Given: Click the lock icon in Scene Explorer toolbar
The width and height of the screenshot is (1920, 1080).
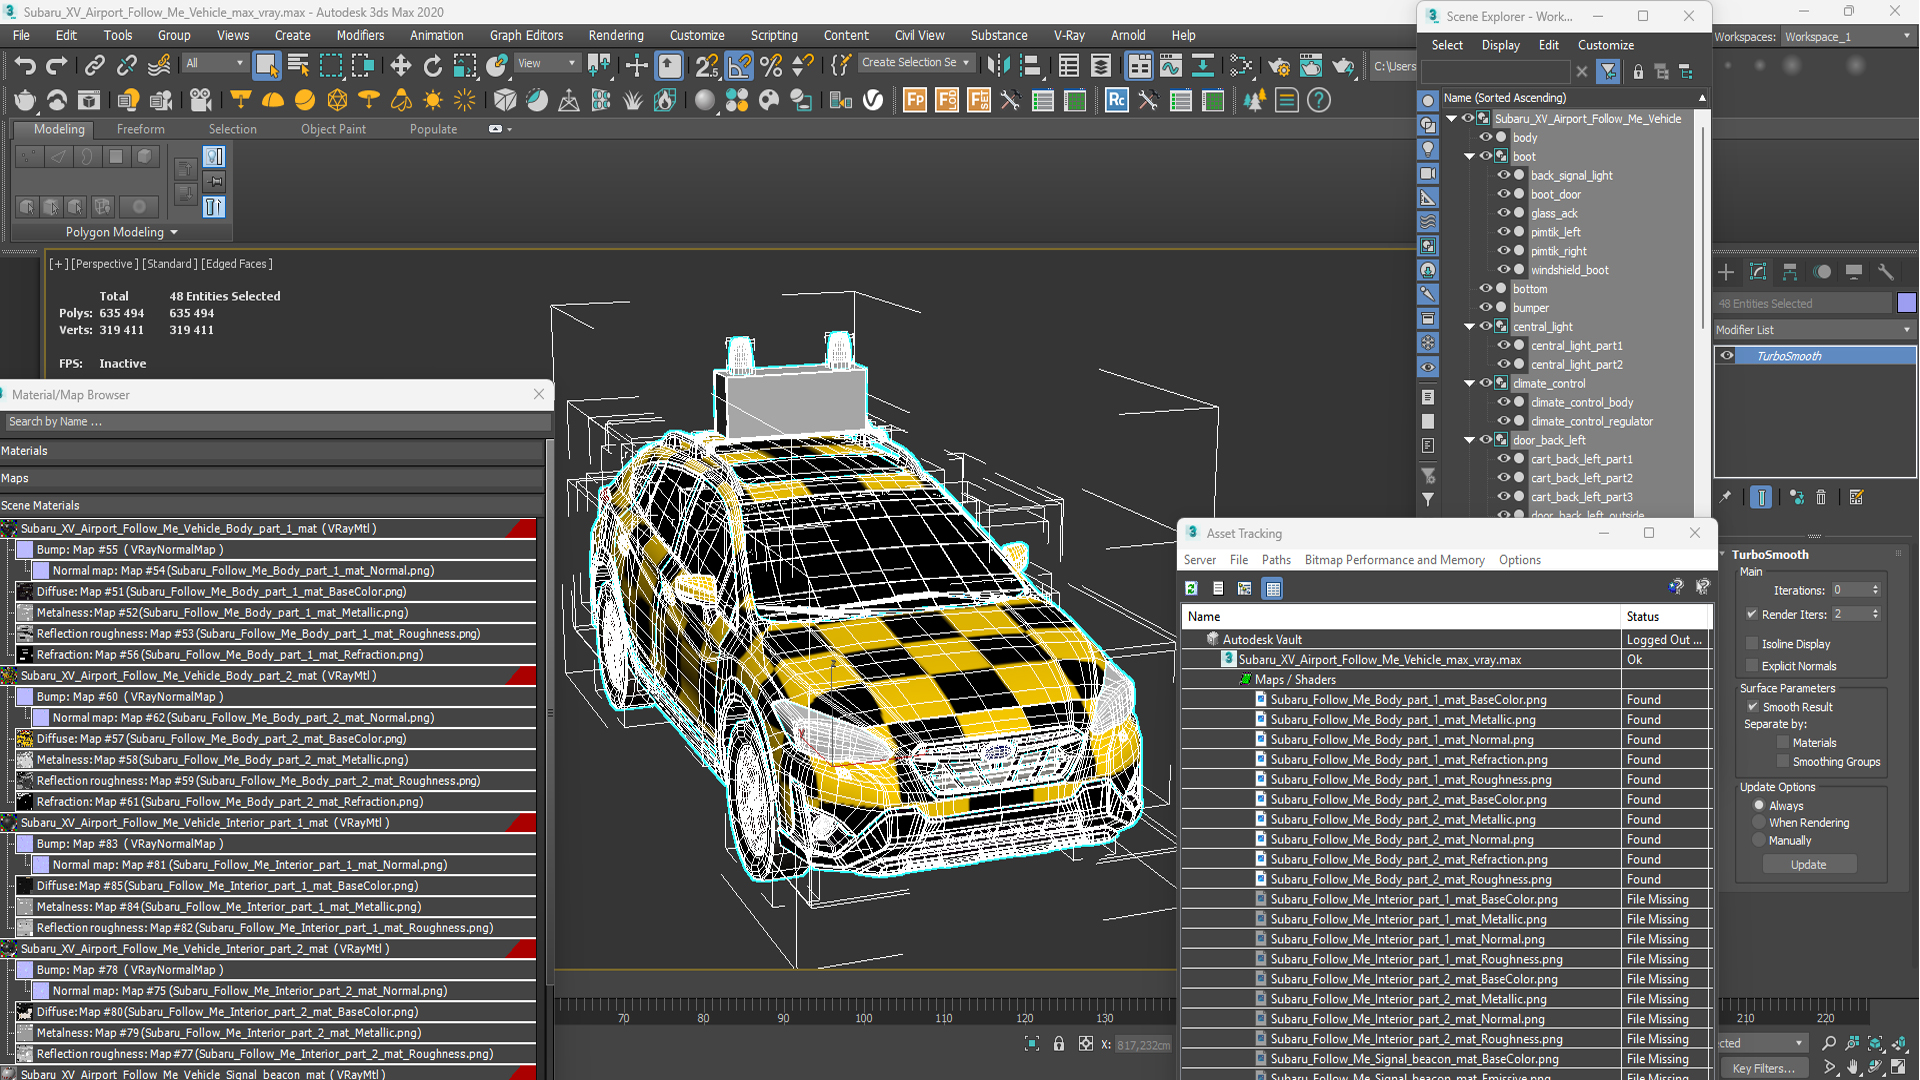Looking at the screenshot, I should tap(1638, 72).
